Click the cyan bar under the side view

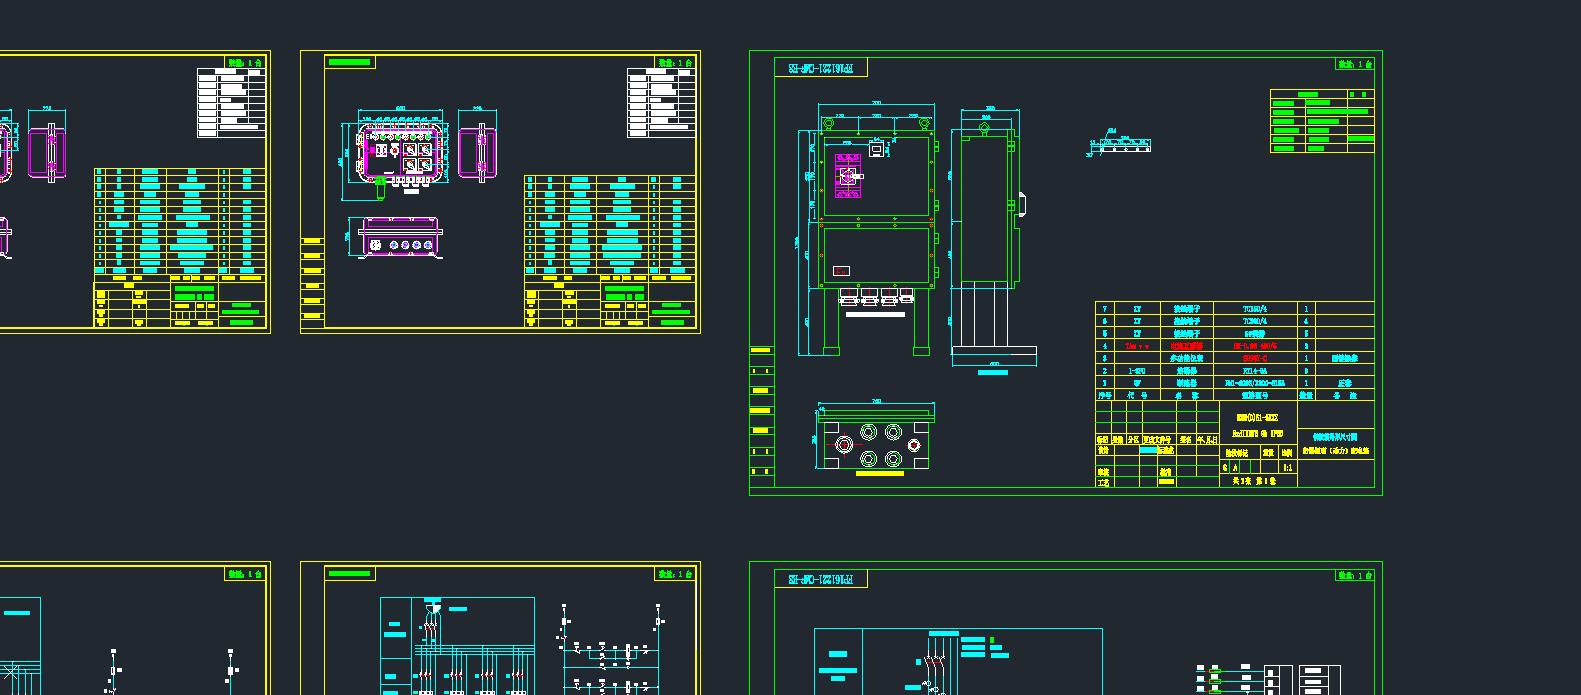click(x=993, y=373)
